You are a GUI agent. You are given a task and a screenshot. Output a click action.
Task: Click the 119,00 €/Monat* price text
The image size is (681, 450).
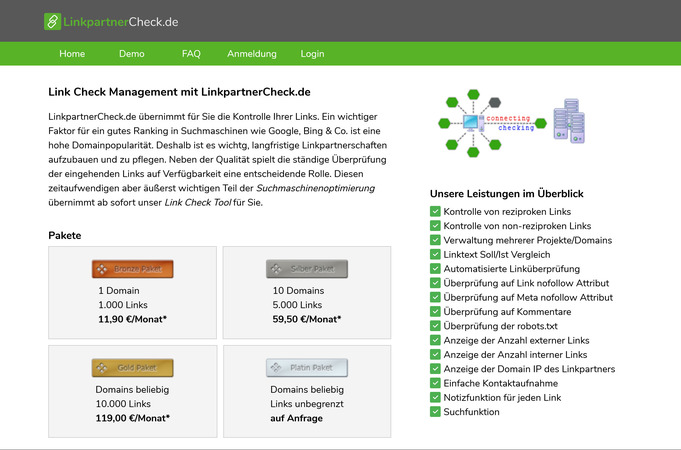132,418
